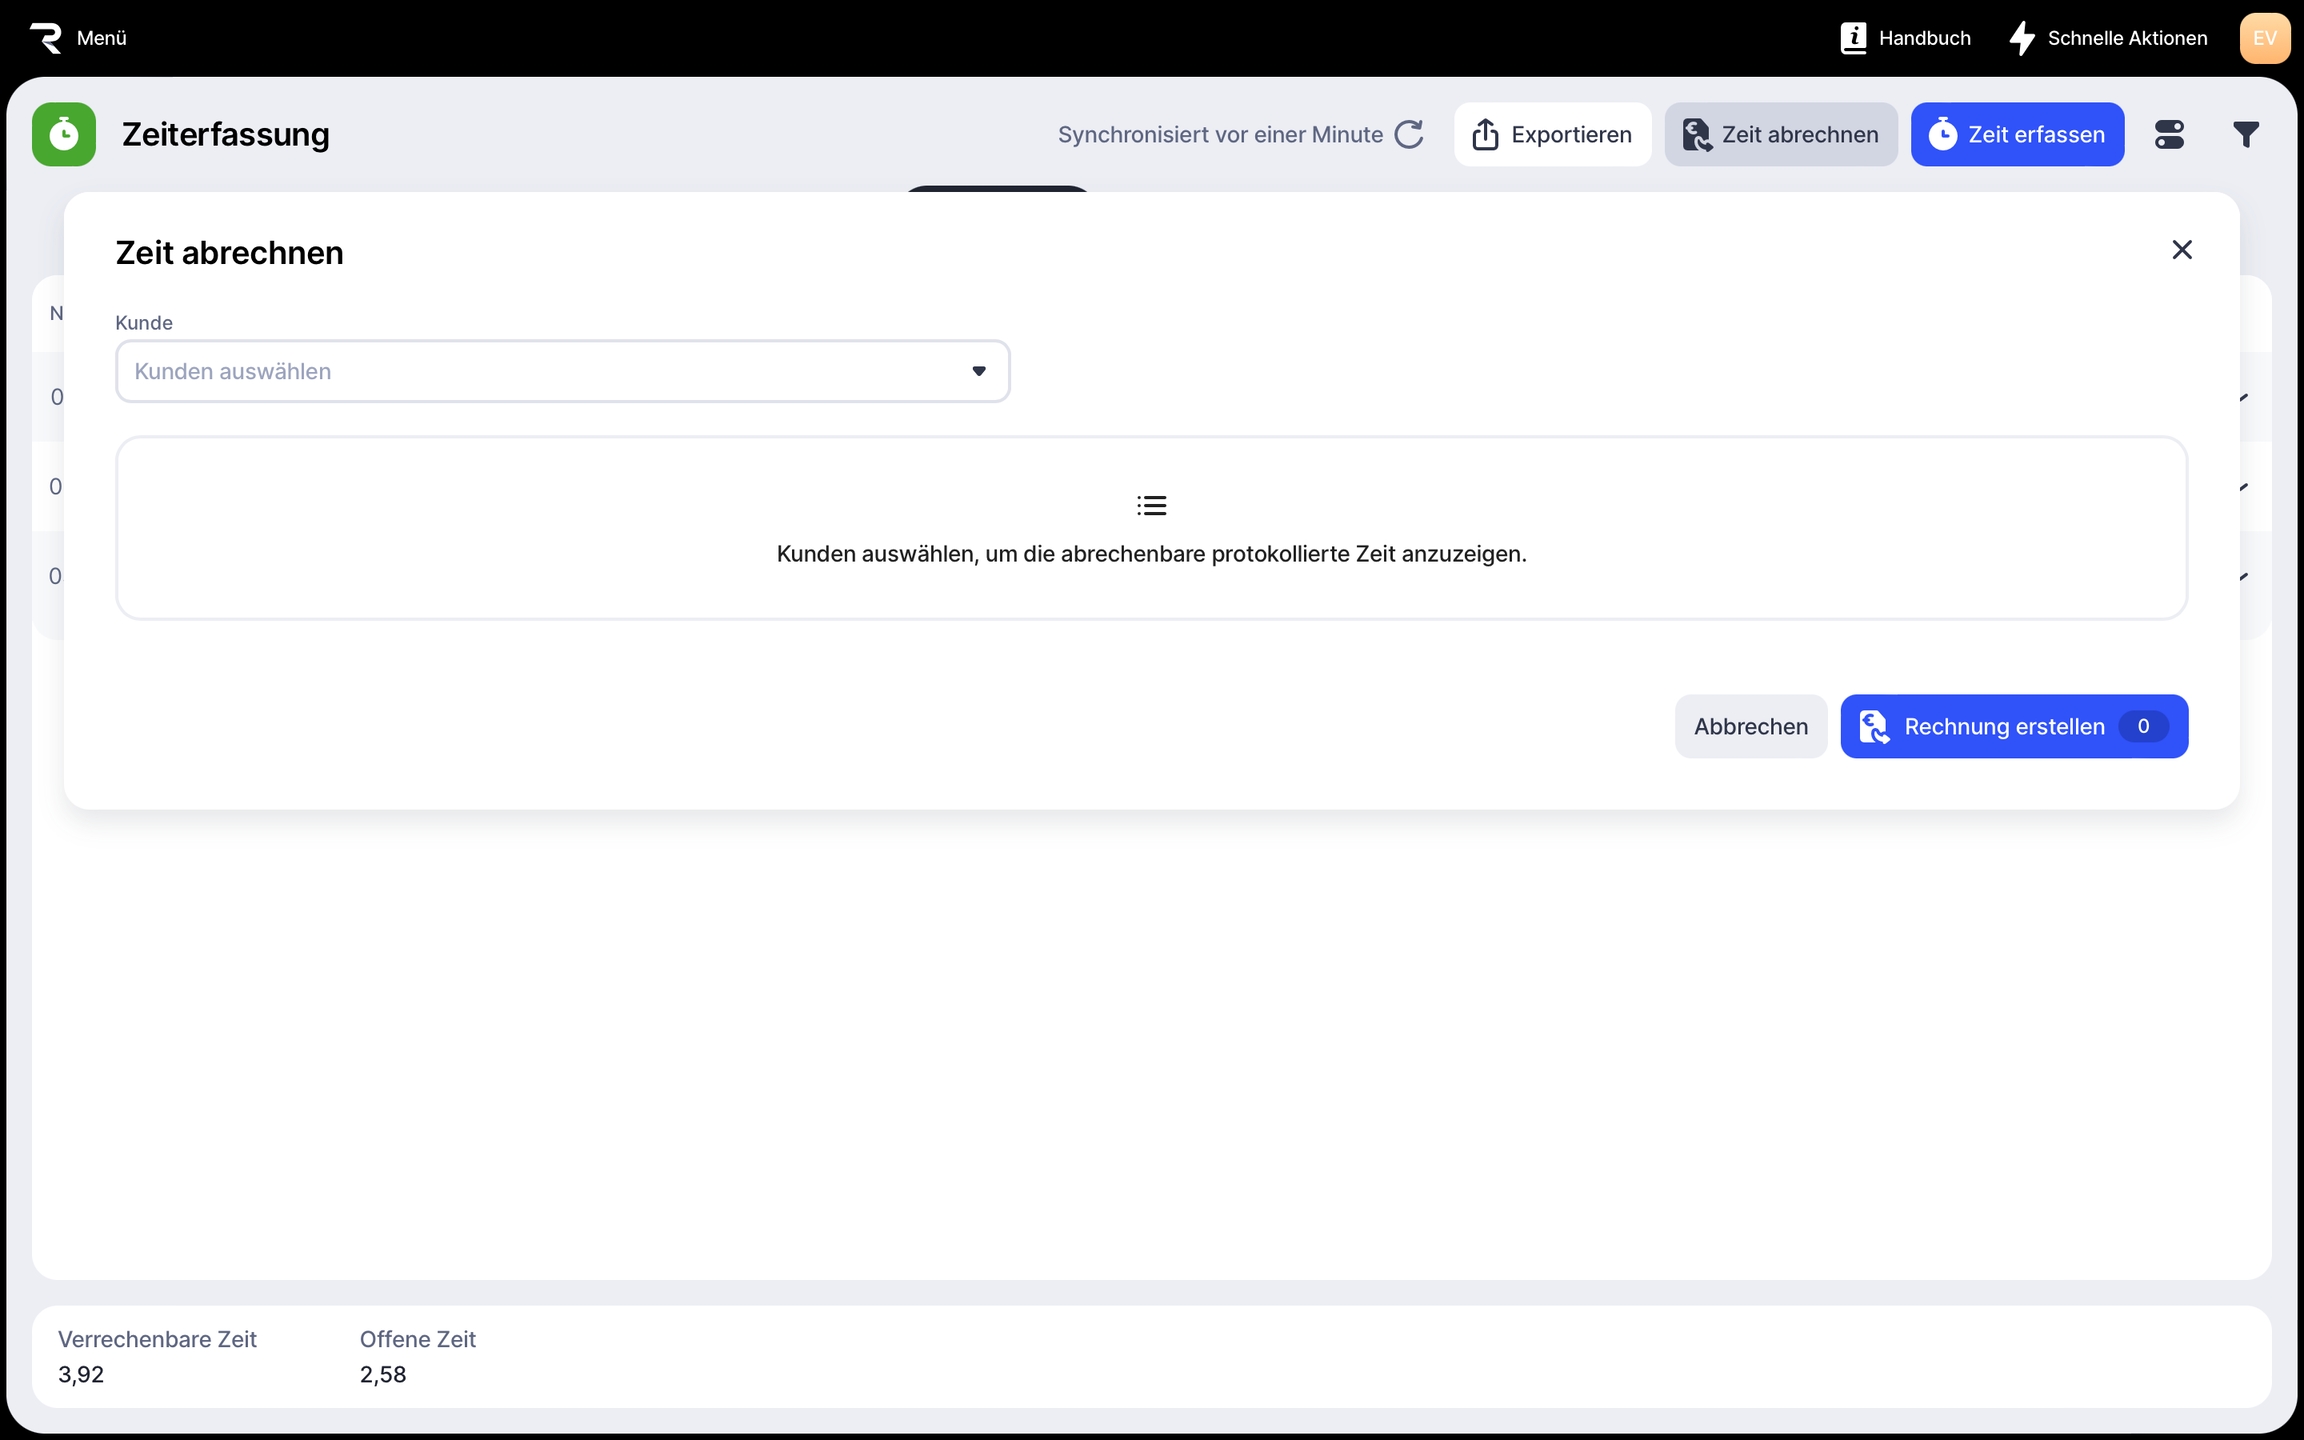Open Schnelle Aktionen lightning menu

2108,38
